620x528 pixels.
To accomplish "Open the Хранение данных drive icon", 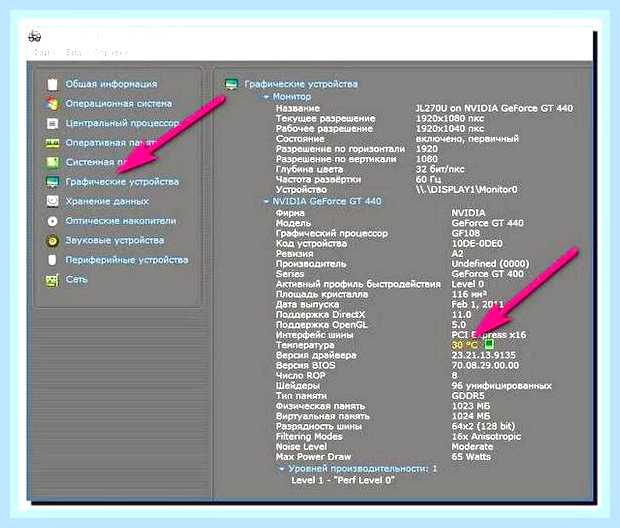I will (53, 201).
